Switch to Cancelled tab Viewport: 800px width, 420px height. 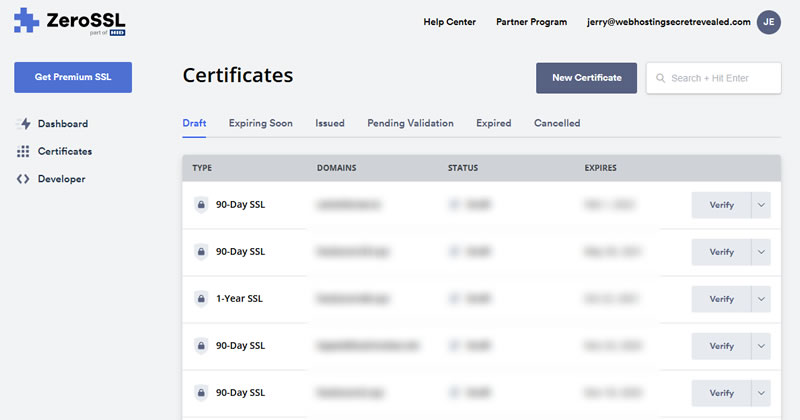(557, 123)
